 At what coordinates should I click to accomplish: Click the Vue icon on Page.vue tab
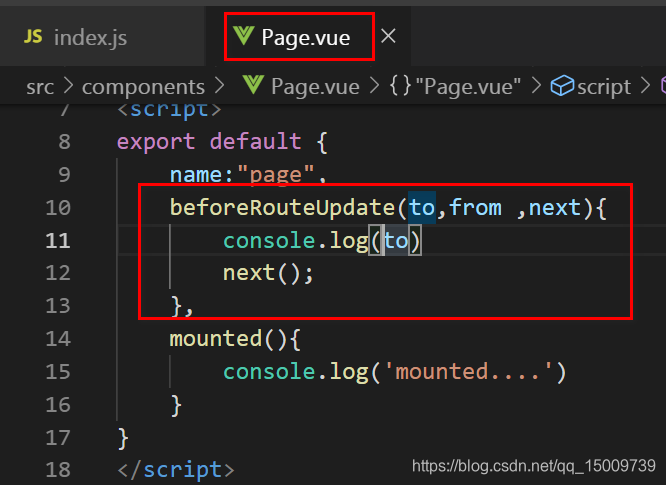tap(243, 36)
